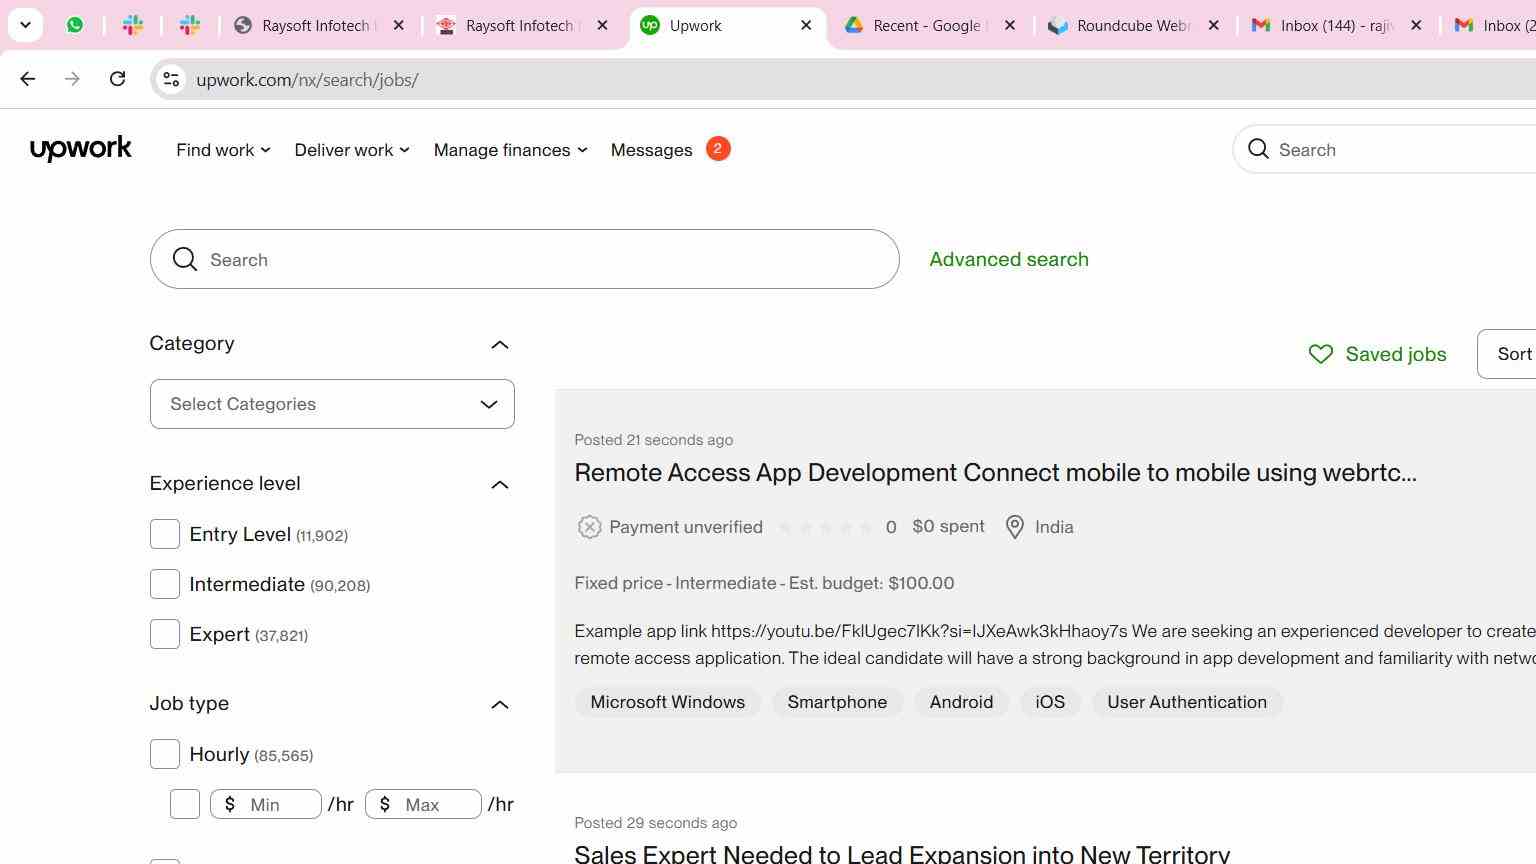Click the iOS skill tag
The height and width of the screenshot is (864, 1536).
click(x=1050, y=702)
